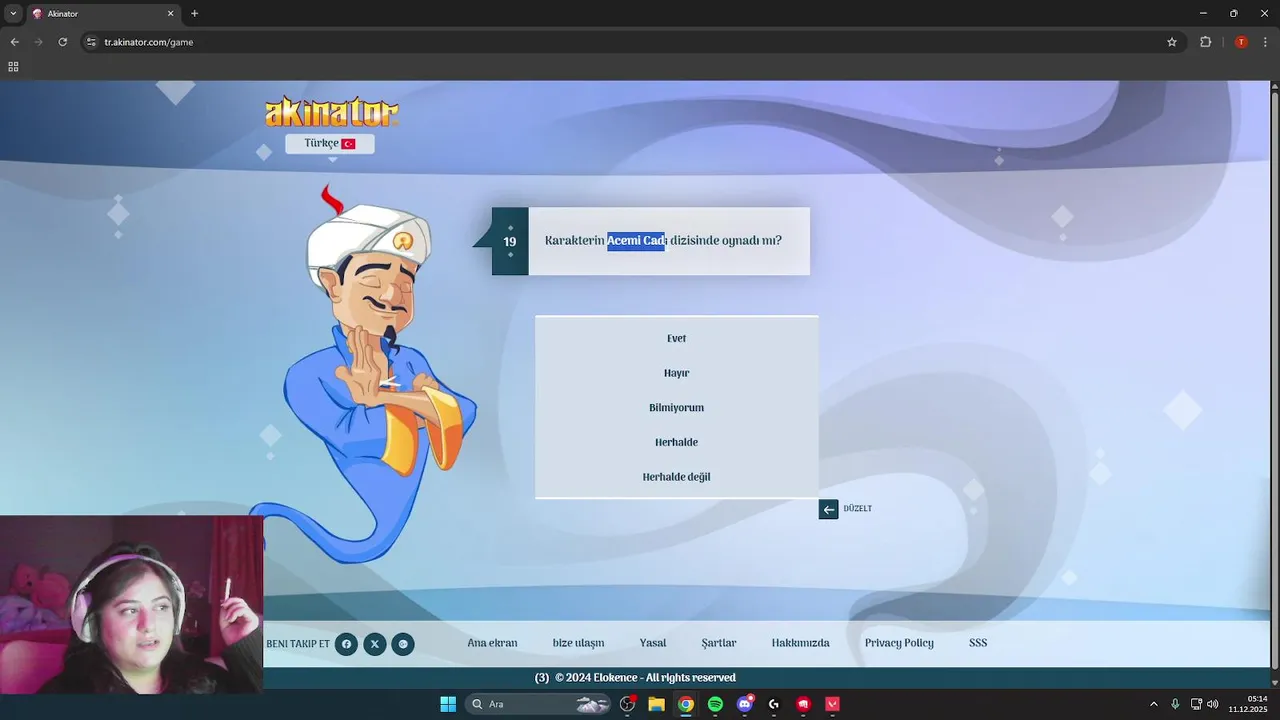View site information icon in address bar
The height and width of the screenshot is (720, 1280).
click(x=91, y=42)
